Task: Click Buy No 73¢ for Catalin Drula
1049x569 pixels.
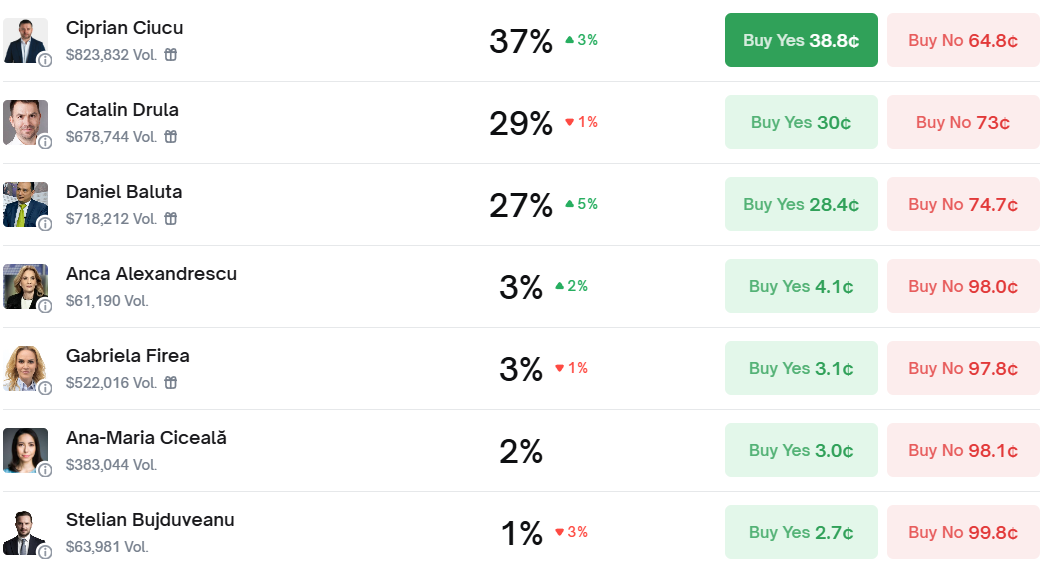Action: (963, 122)
